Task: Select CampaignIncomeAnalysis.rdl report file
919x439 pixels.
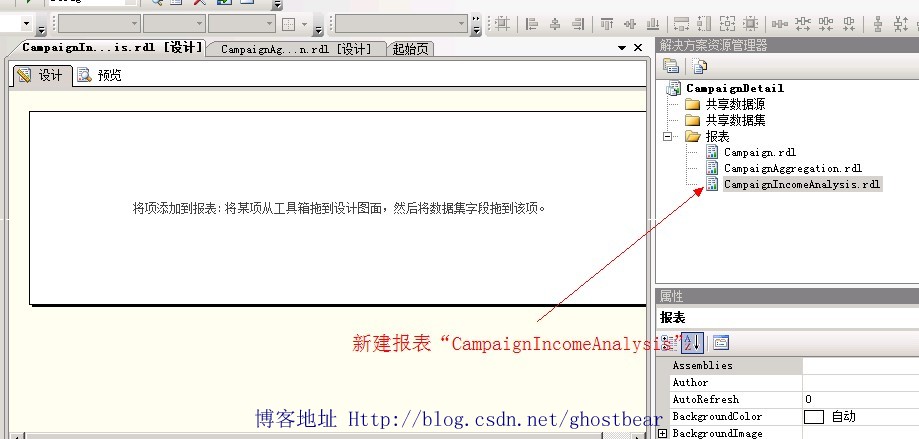Action: tap(802, 184)
